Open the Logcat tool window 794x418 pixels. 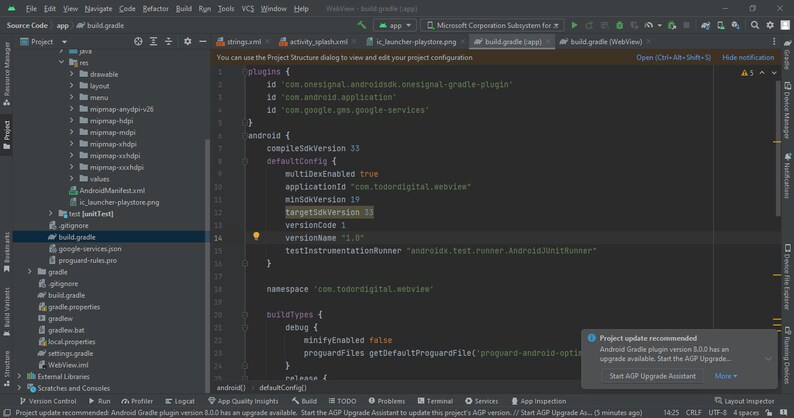180,401
